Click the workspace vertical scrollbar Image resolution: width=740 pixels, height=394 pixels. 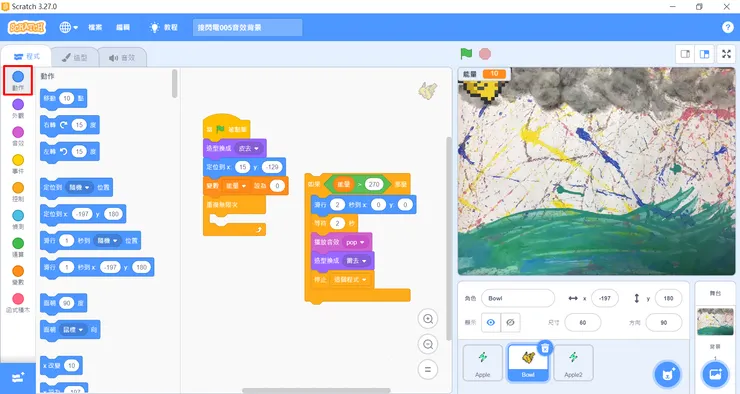[x=448, y=238]
